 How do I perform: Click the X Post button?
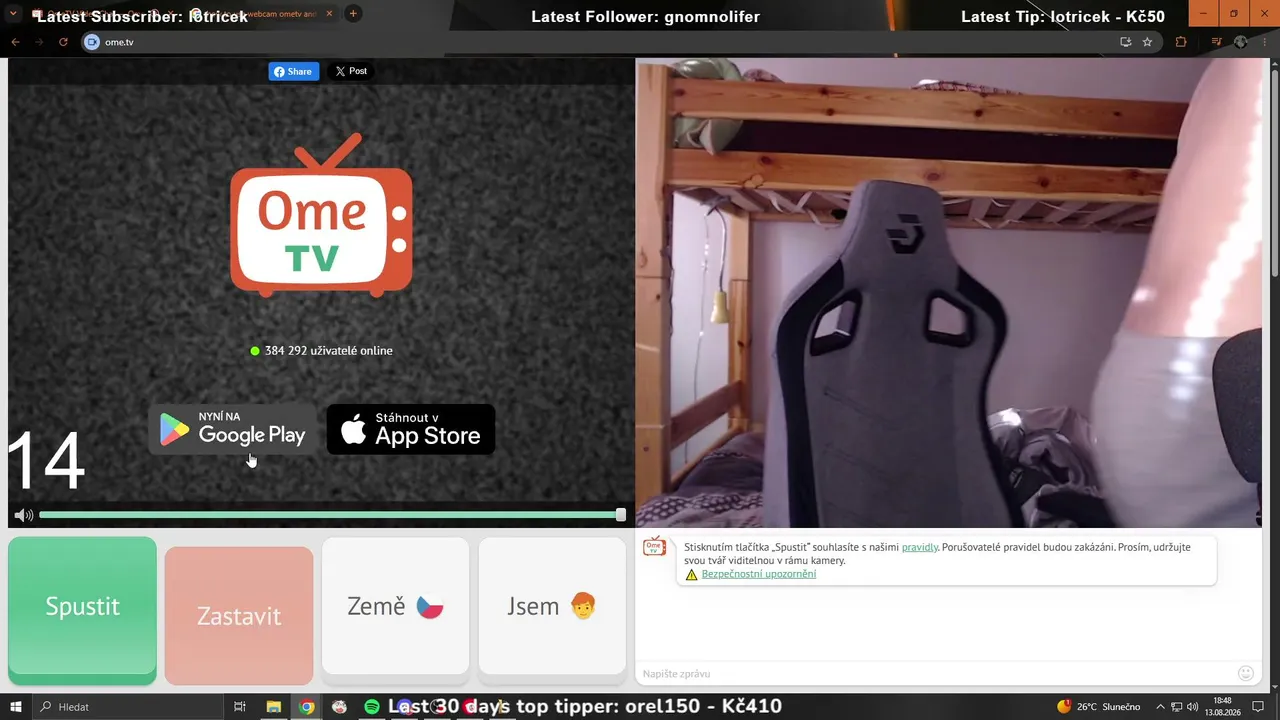point(351,71)
